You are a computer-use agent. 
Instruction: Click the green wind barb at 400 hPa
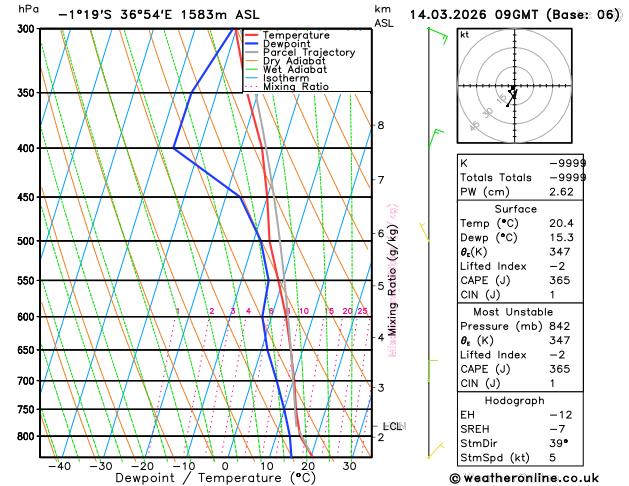435,139
